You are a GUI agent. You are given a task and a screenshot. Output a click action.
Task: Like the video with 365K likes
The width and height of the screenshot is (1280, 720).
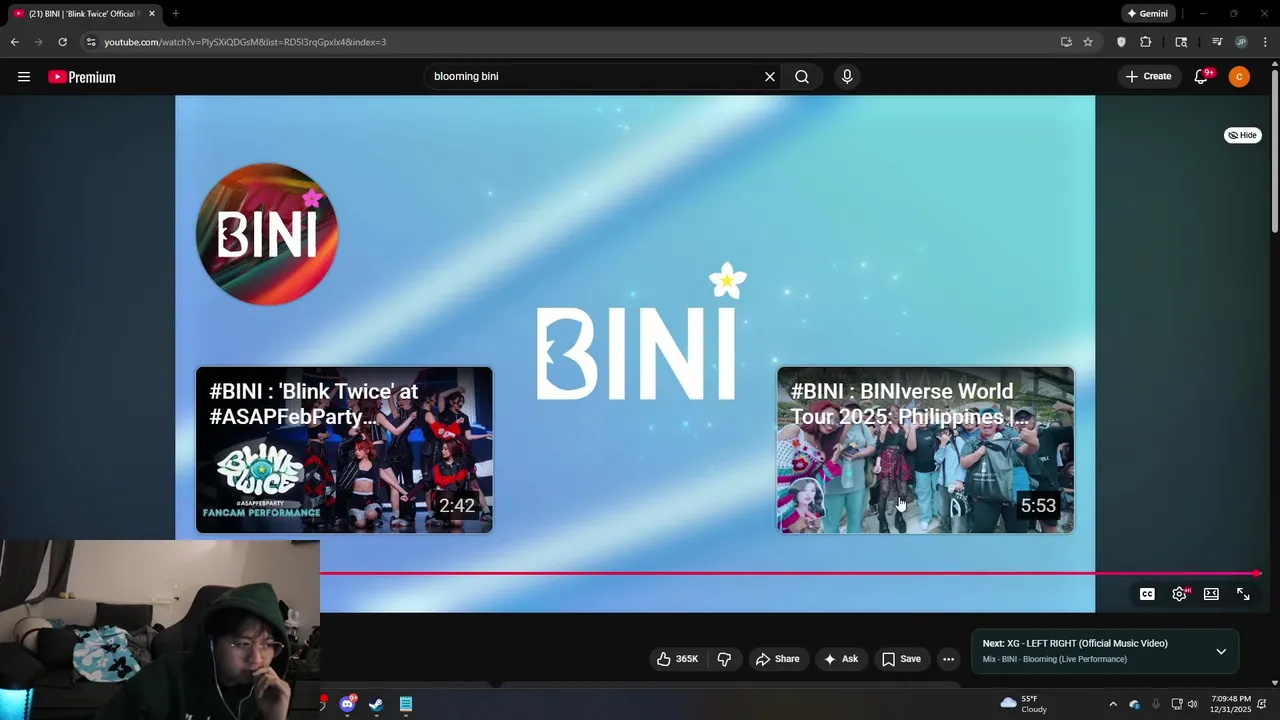(677, 659)
